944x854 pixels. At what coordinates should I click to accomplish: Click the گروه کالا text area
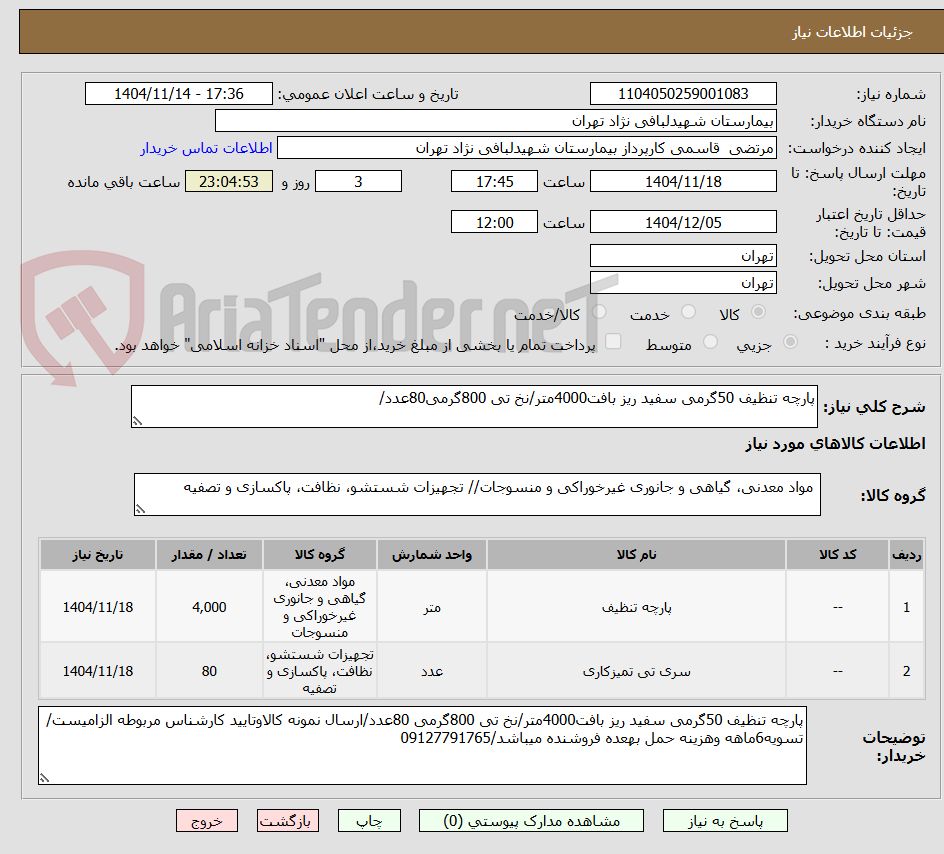coord(477,494)
